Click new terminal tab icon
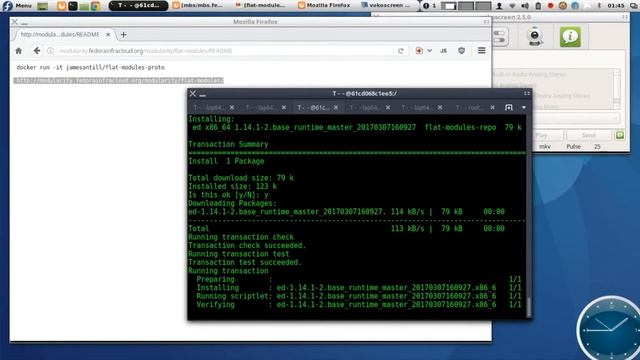Viewport: 640px width, 360px height. pos(509,107)
